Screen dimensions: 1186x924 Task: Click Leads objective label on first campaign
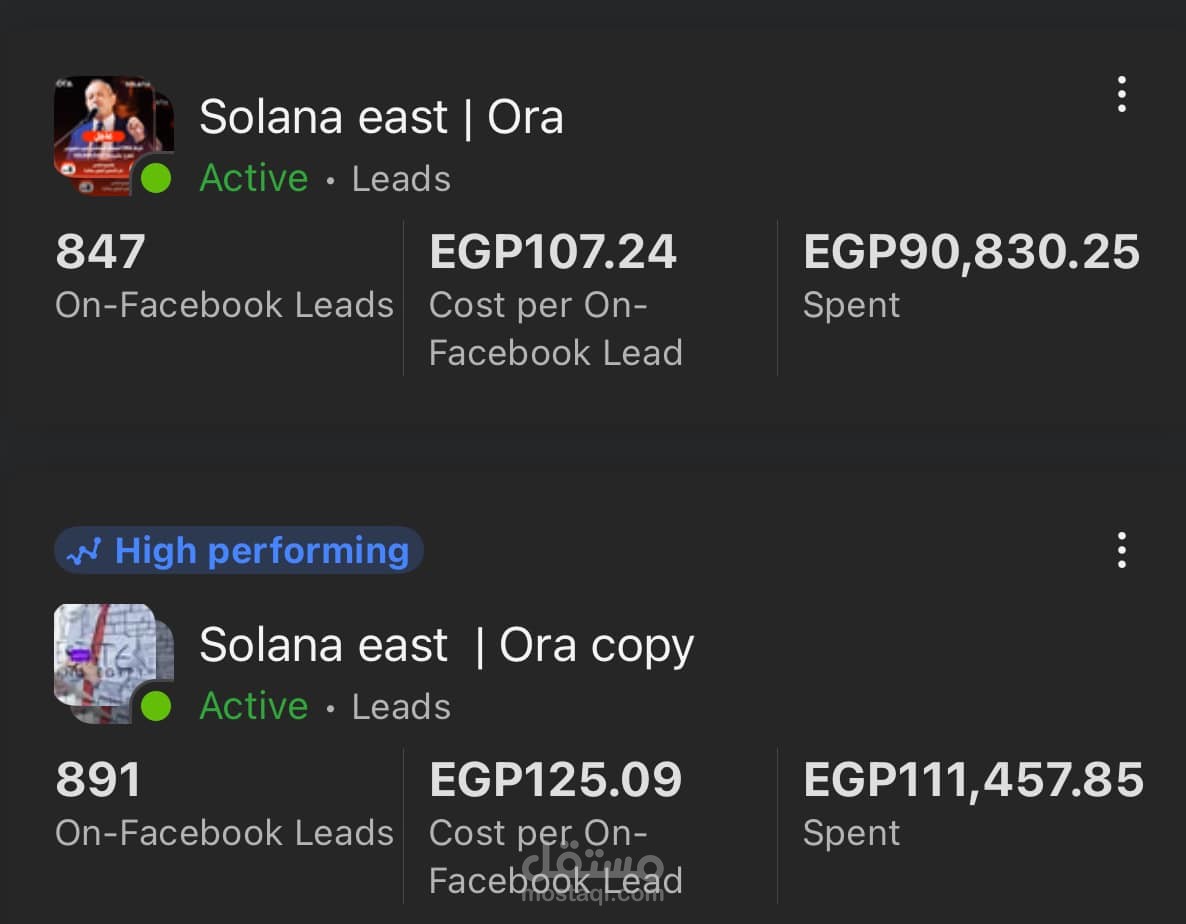(401, 179)
